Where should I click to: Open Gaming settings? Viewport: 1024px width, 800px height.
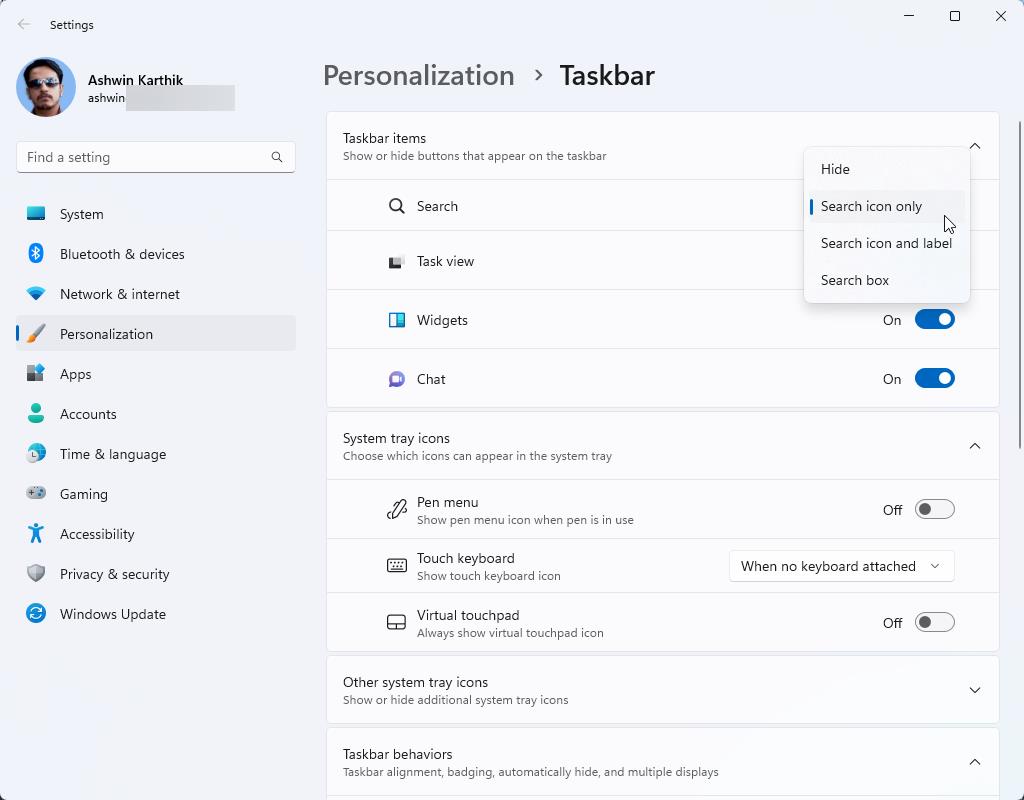155,494
